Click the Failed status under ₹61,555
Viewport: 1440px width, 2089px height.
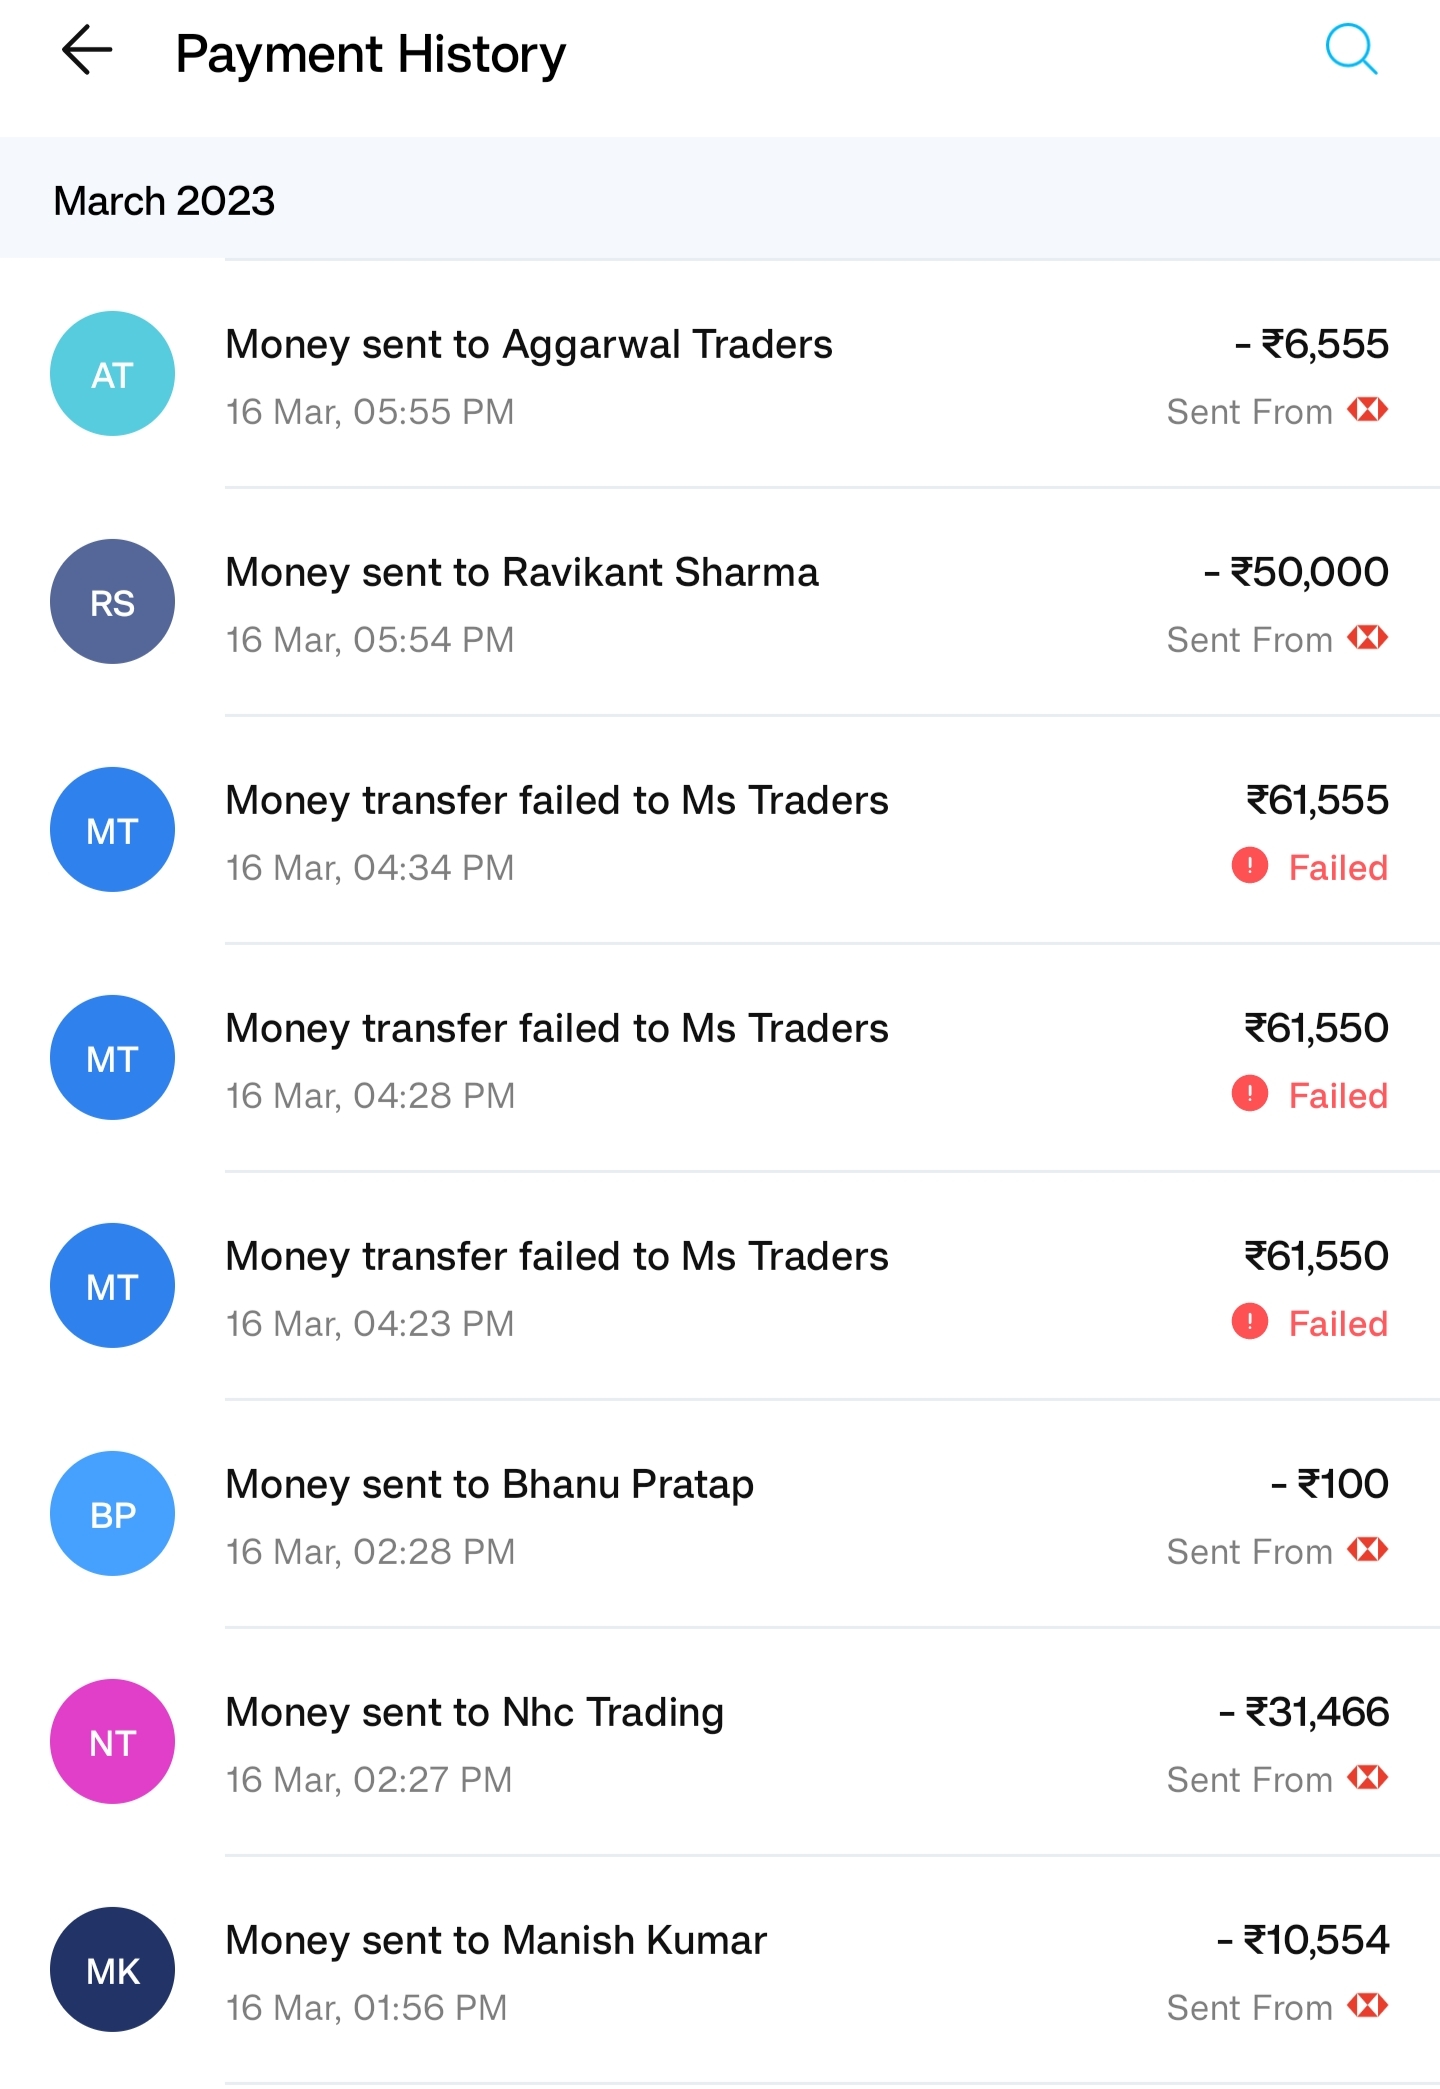point(1338,867)
